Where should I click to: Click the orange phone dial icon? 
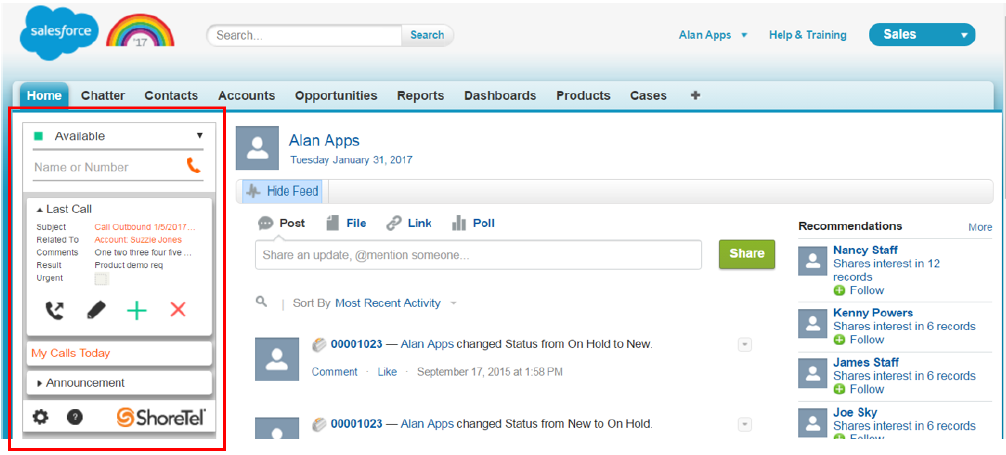coord(193,166)
